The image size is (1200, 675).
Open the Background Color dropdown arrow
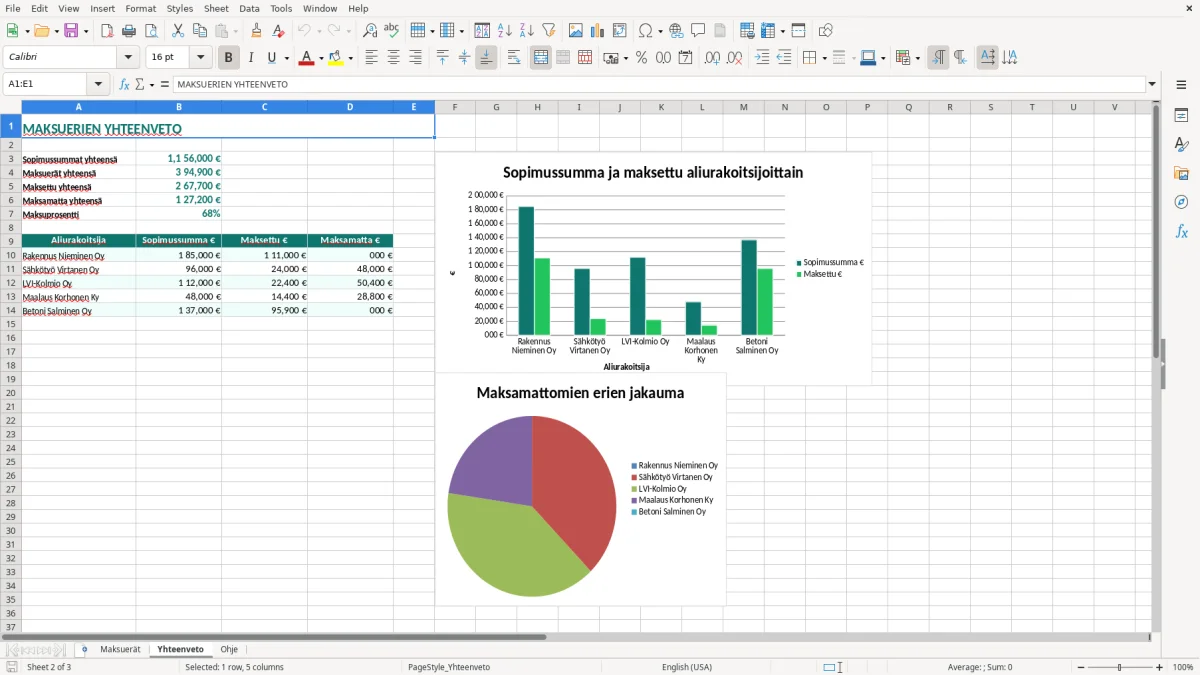(350, 58)
